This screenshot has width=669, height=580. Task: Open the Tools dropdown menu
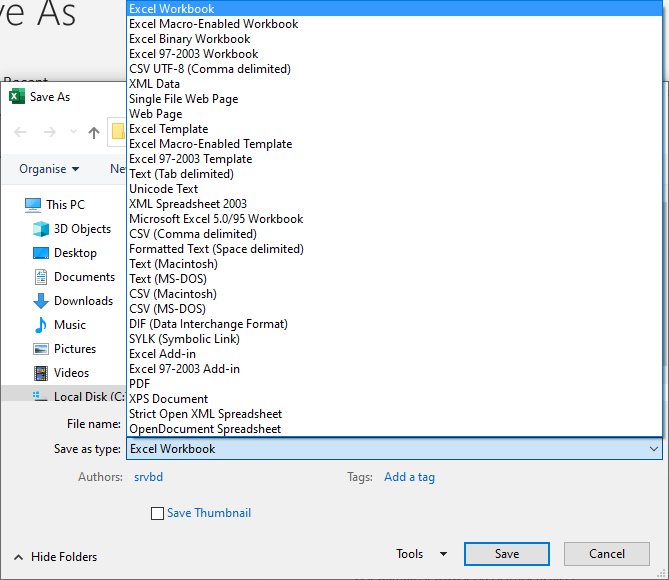click(422, 554)
